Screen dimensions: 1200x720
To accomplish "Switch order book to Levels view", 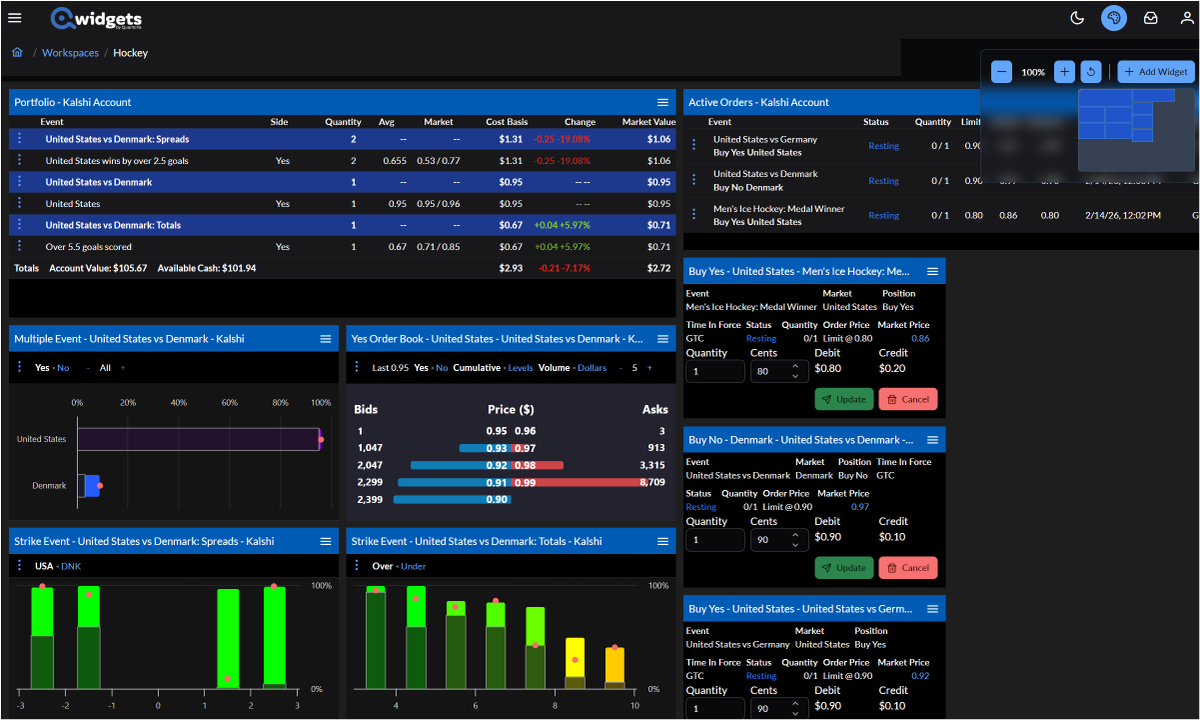I will pos(521,368).
